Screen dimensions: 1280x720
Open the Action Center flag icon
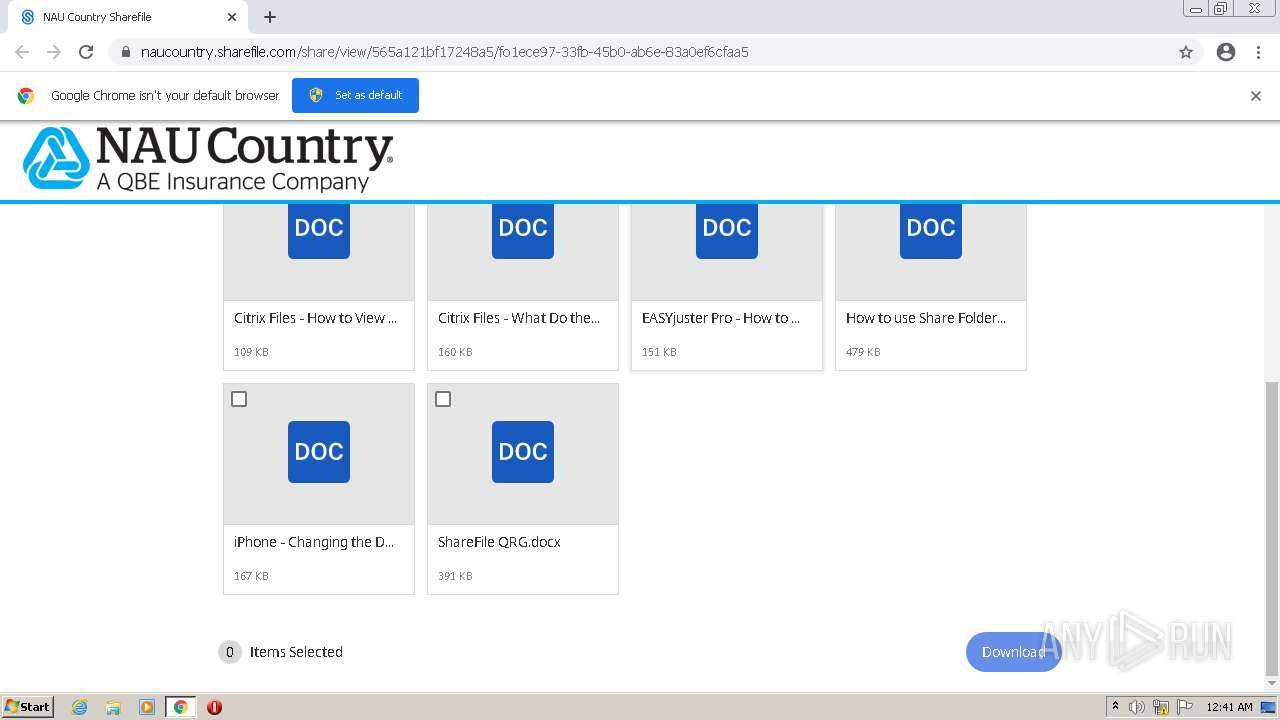(1185, 707)
